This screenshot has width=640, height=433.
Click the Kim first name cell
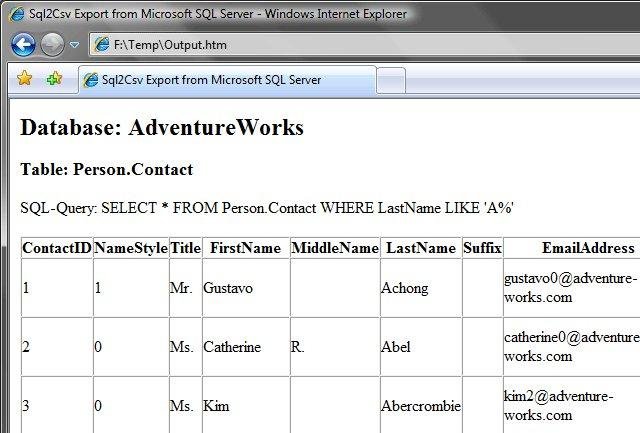(246, 406)
